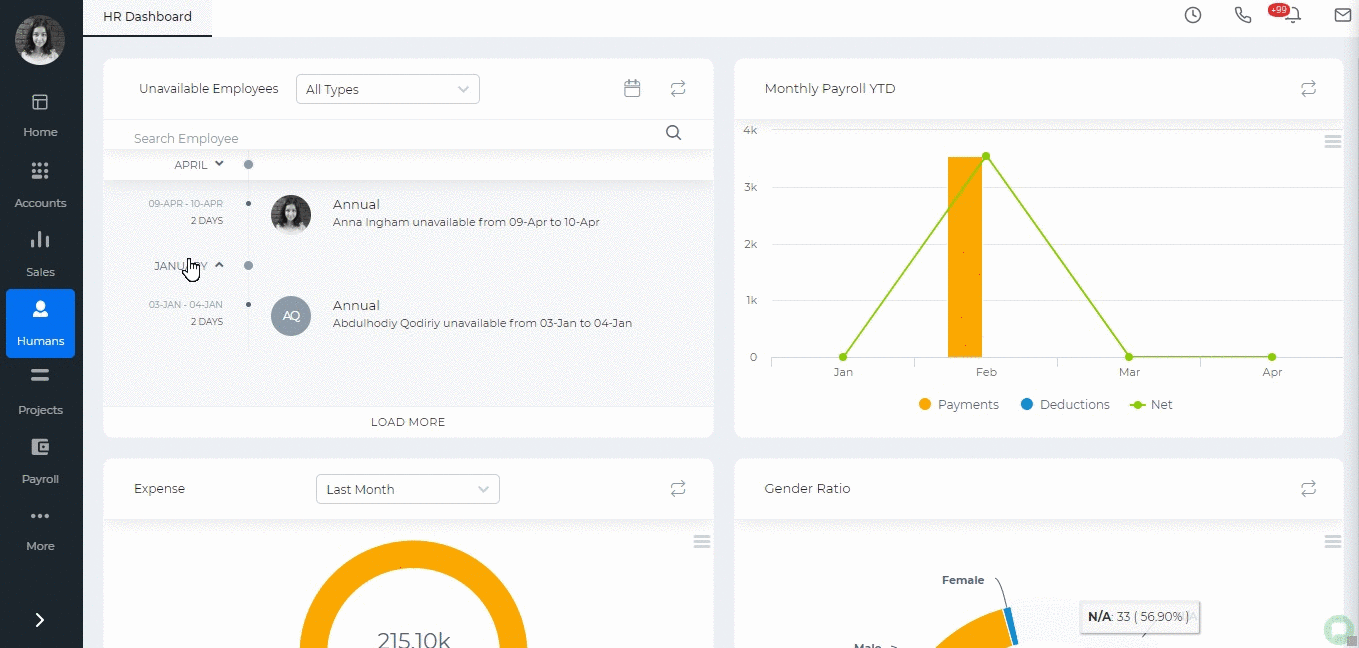
Task: Select the HR Dashboard tab
Action: [147, 17]
